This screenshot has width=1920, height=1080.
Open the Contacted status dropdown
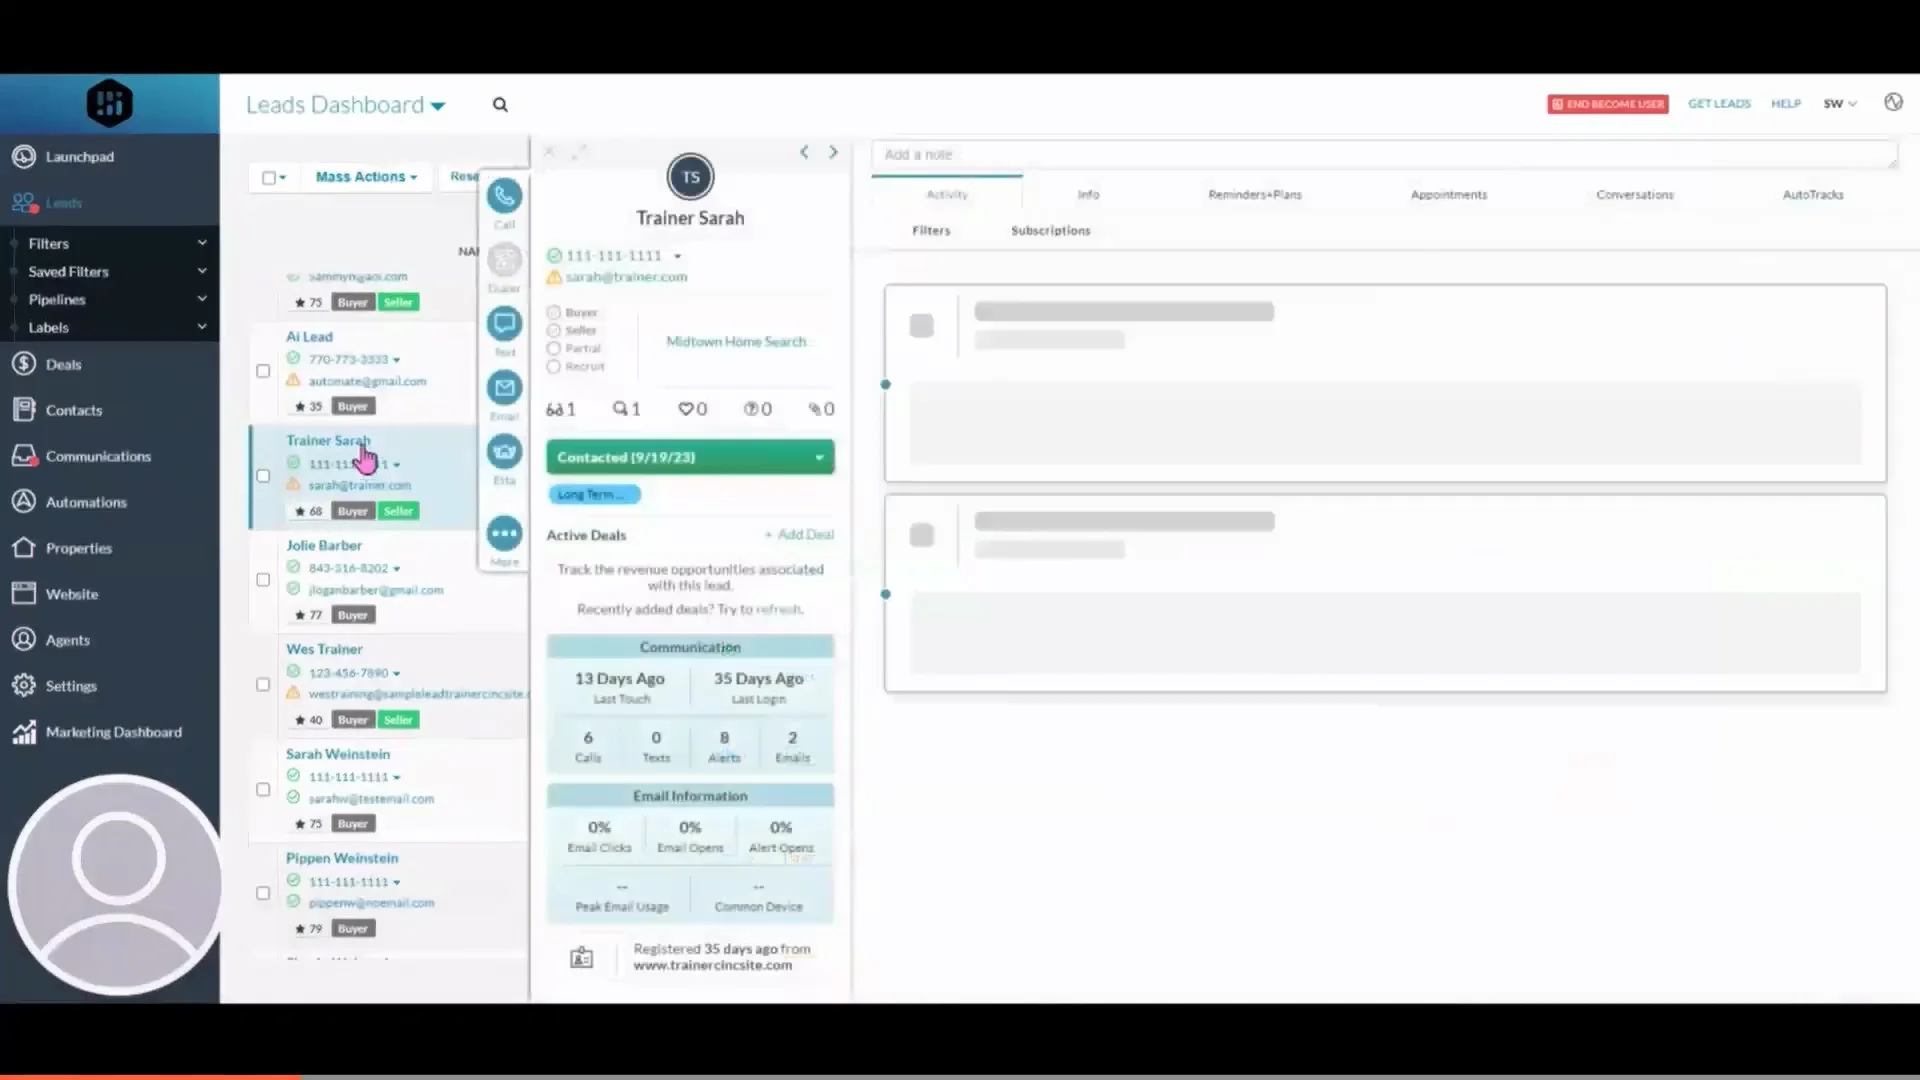coord(690,457)
